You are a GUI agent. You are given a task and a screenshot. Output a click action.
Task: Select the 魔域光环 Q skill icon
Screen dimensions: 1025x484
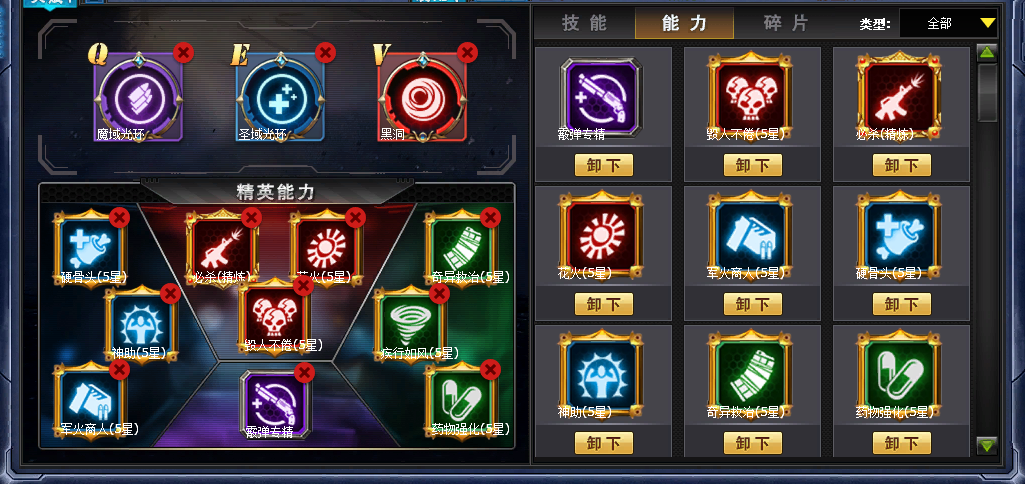[x=139, y=98]
